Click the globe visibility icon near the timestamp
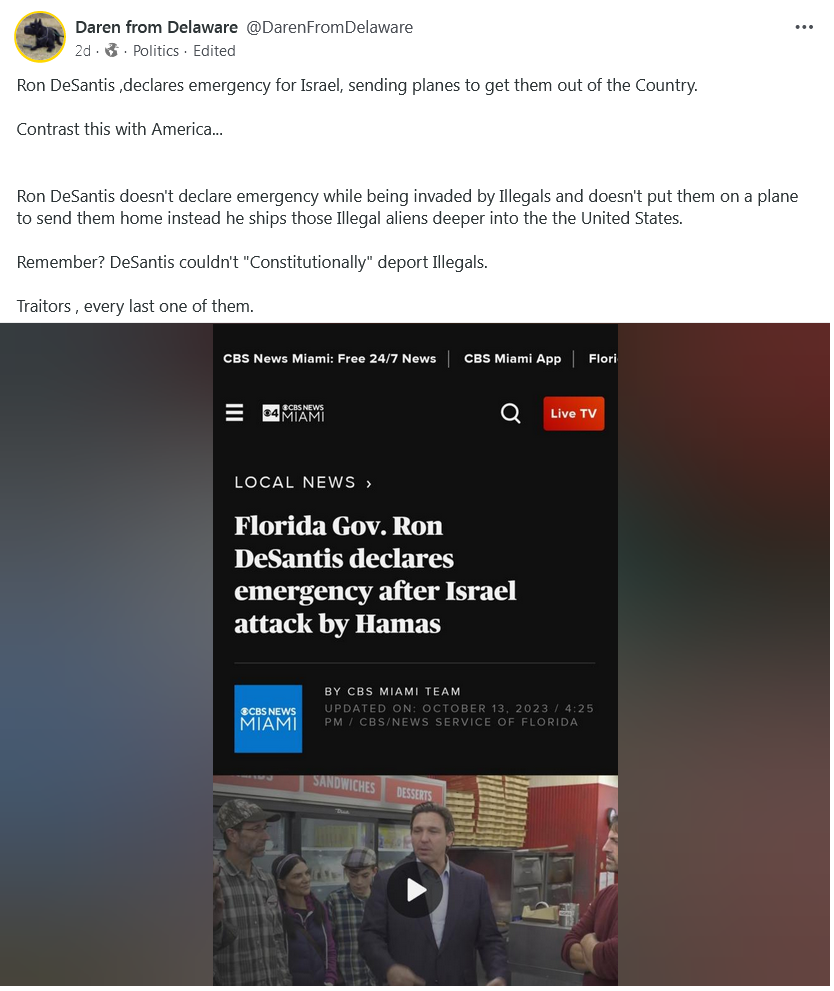This screenshot has width=834, height=991. click(x=112, y=51)
